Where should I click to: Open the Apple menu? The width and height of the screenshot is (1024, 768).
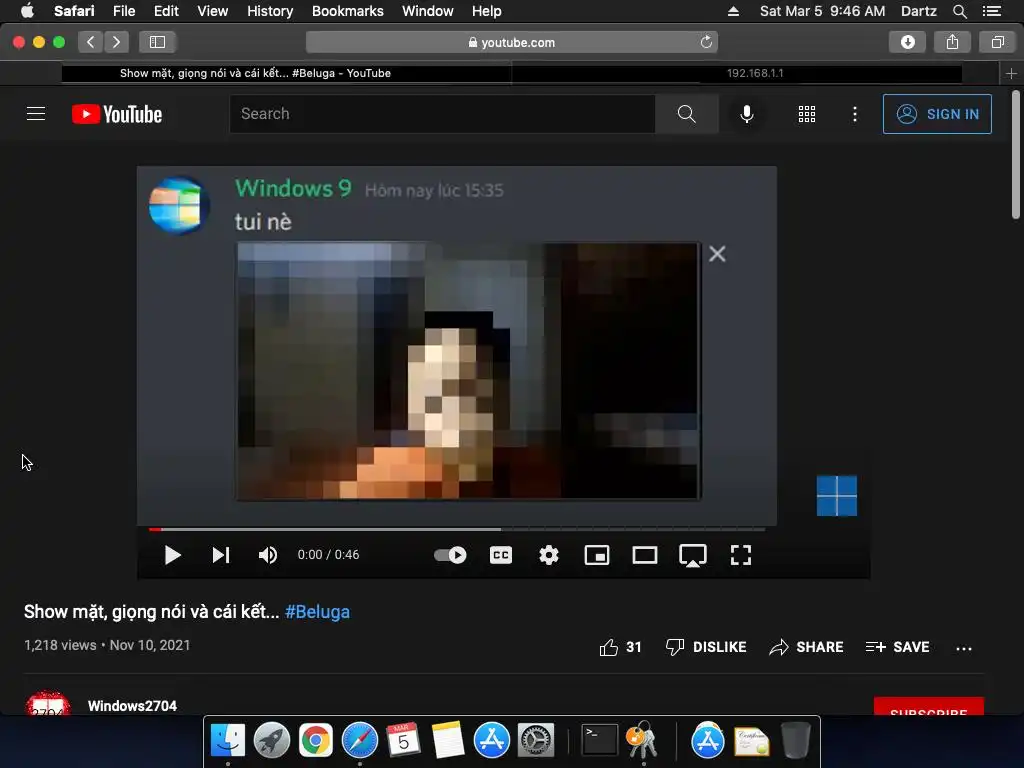[27, 11]
